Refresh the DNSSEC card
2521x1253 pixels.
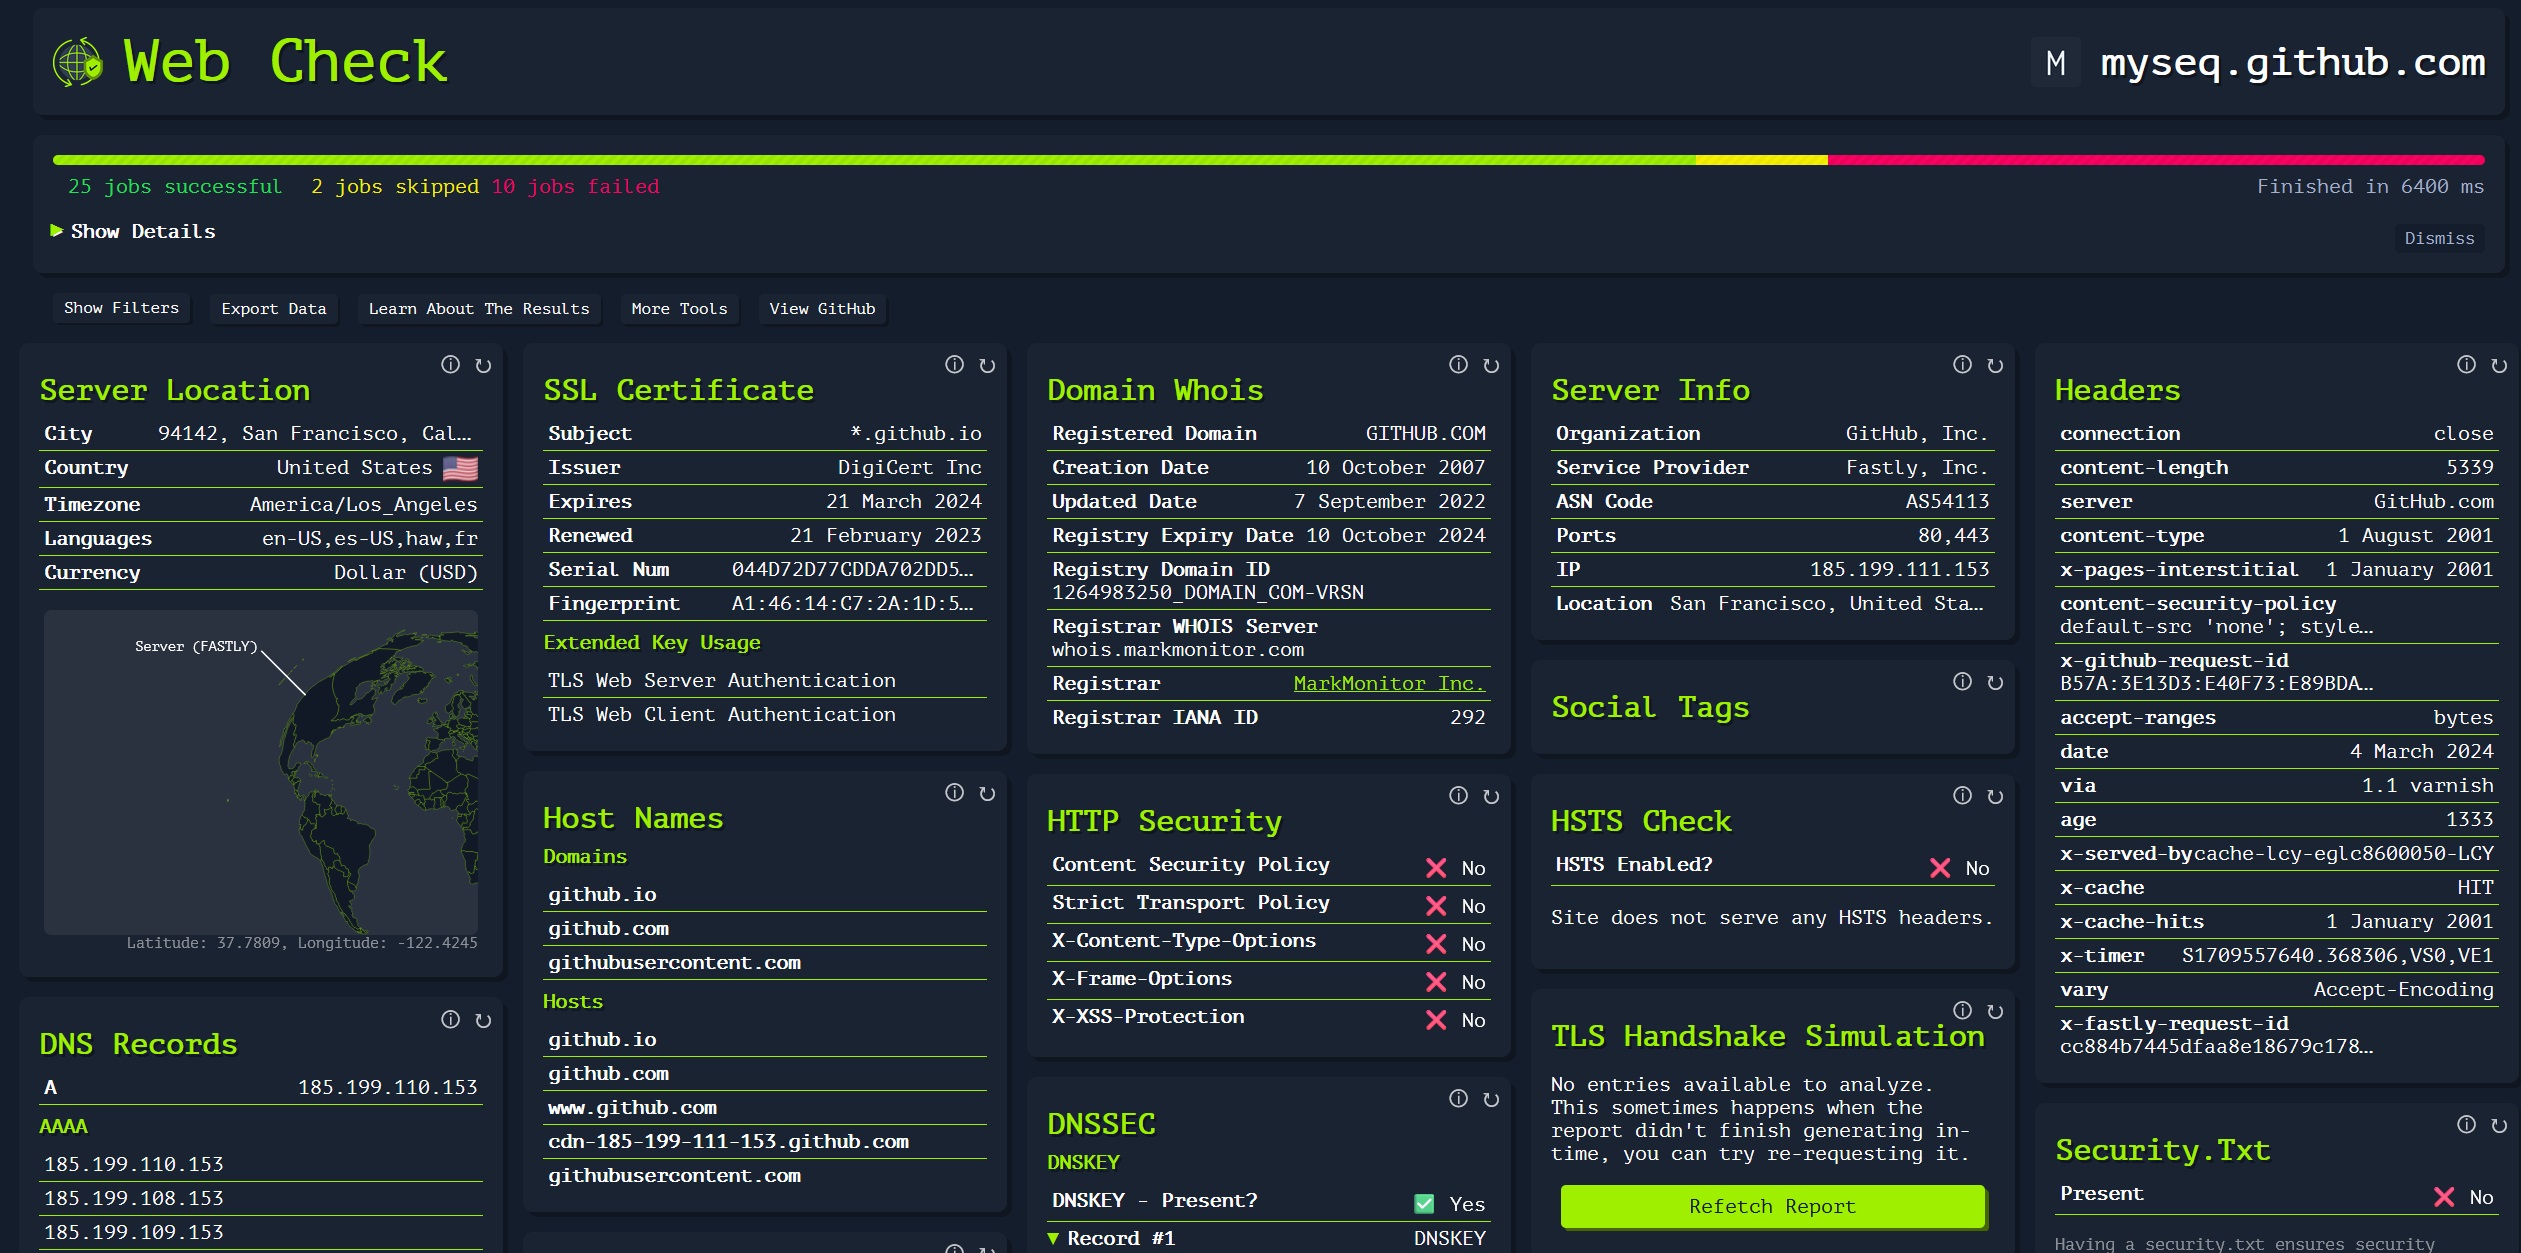click(x=1491, y=1099)
